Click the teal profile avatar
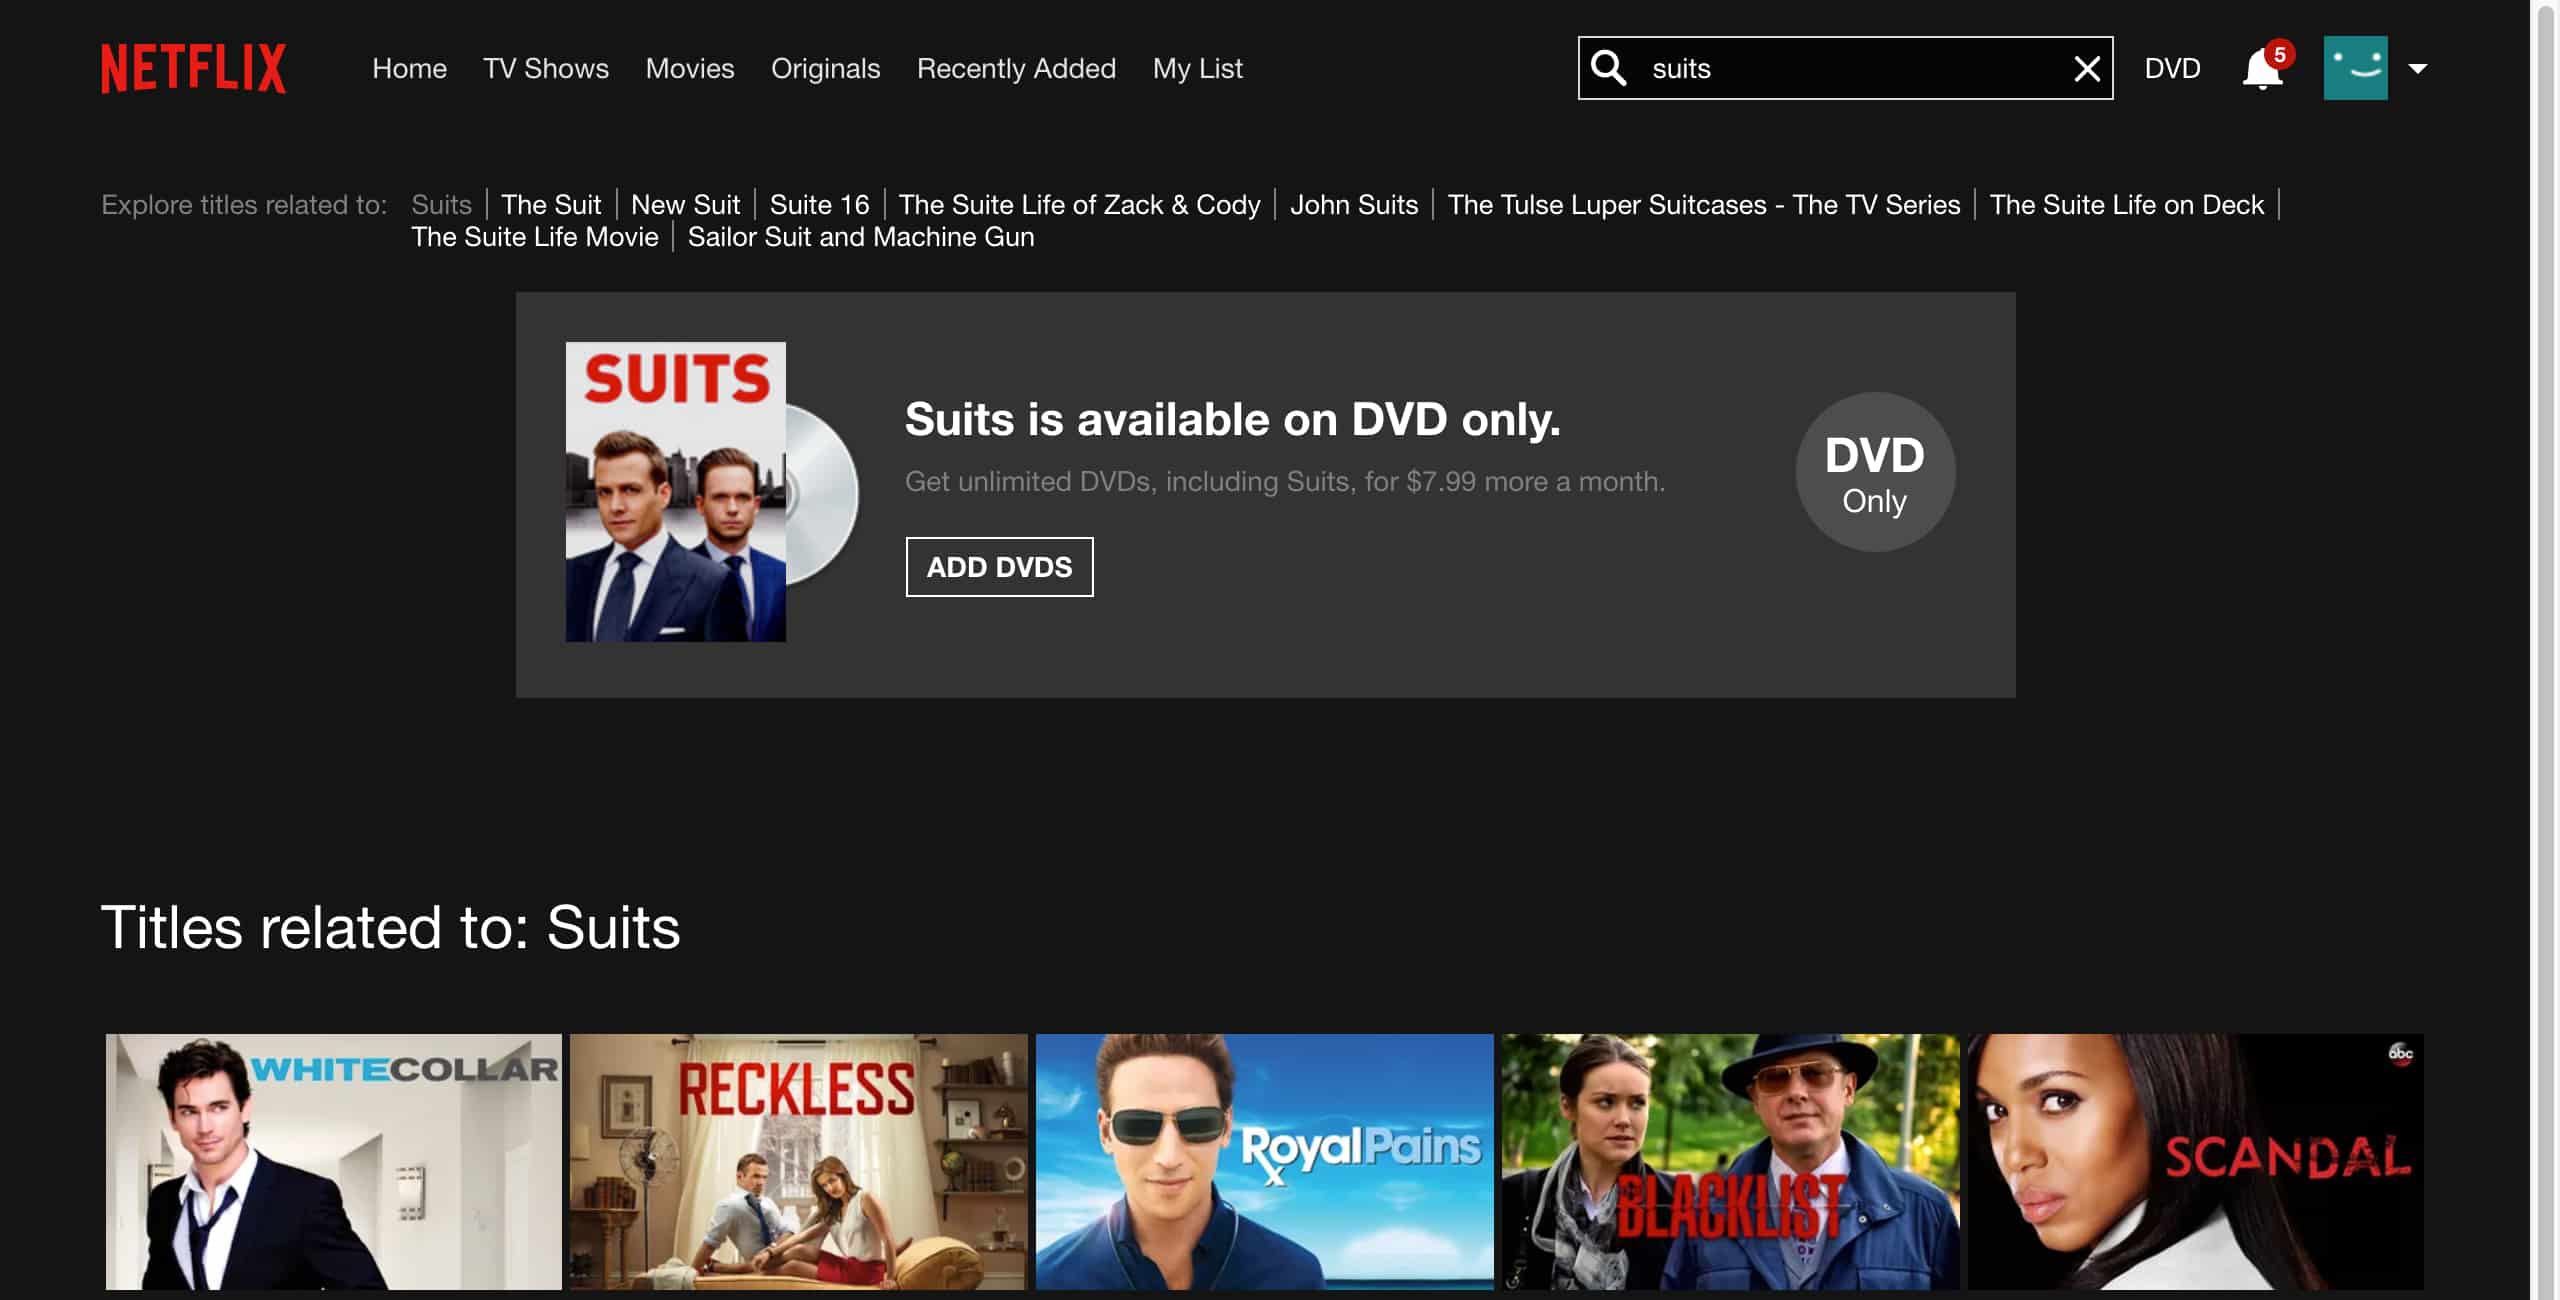This screenshot has width=2560, height=1300. (x=2355, y=68)
